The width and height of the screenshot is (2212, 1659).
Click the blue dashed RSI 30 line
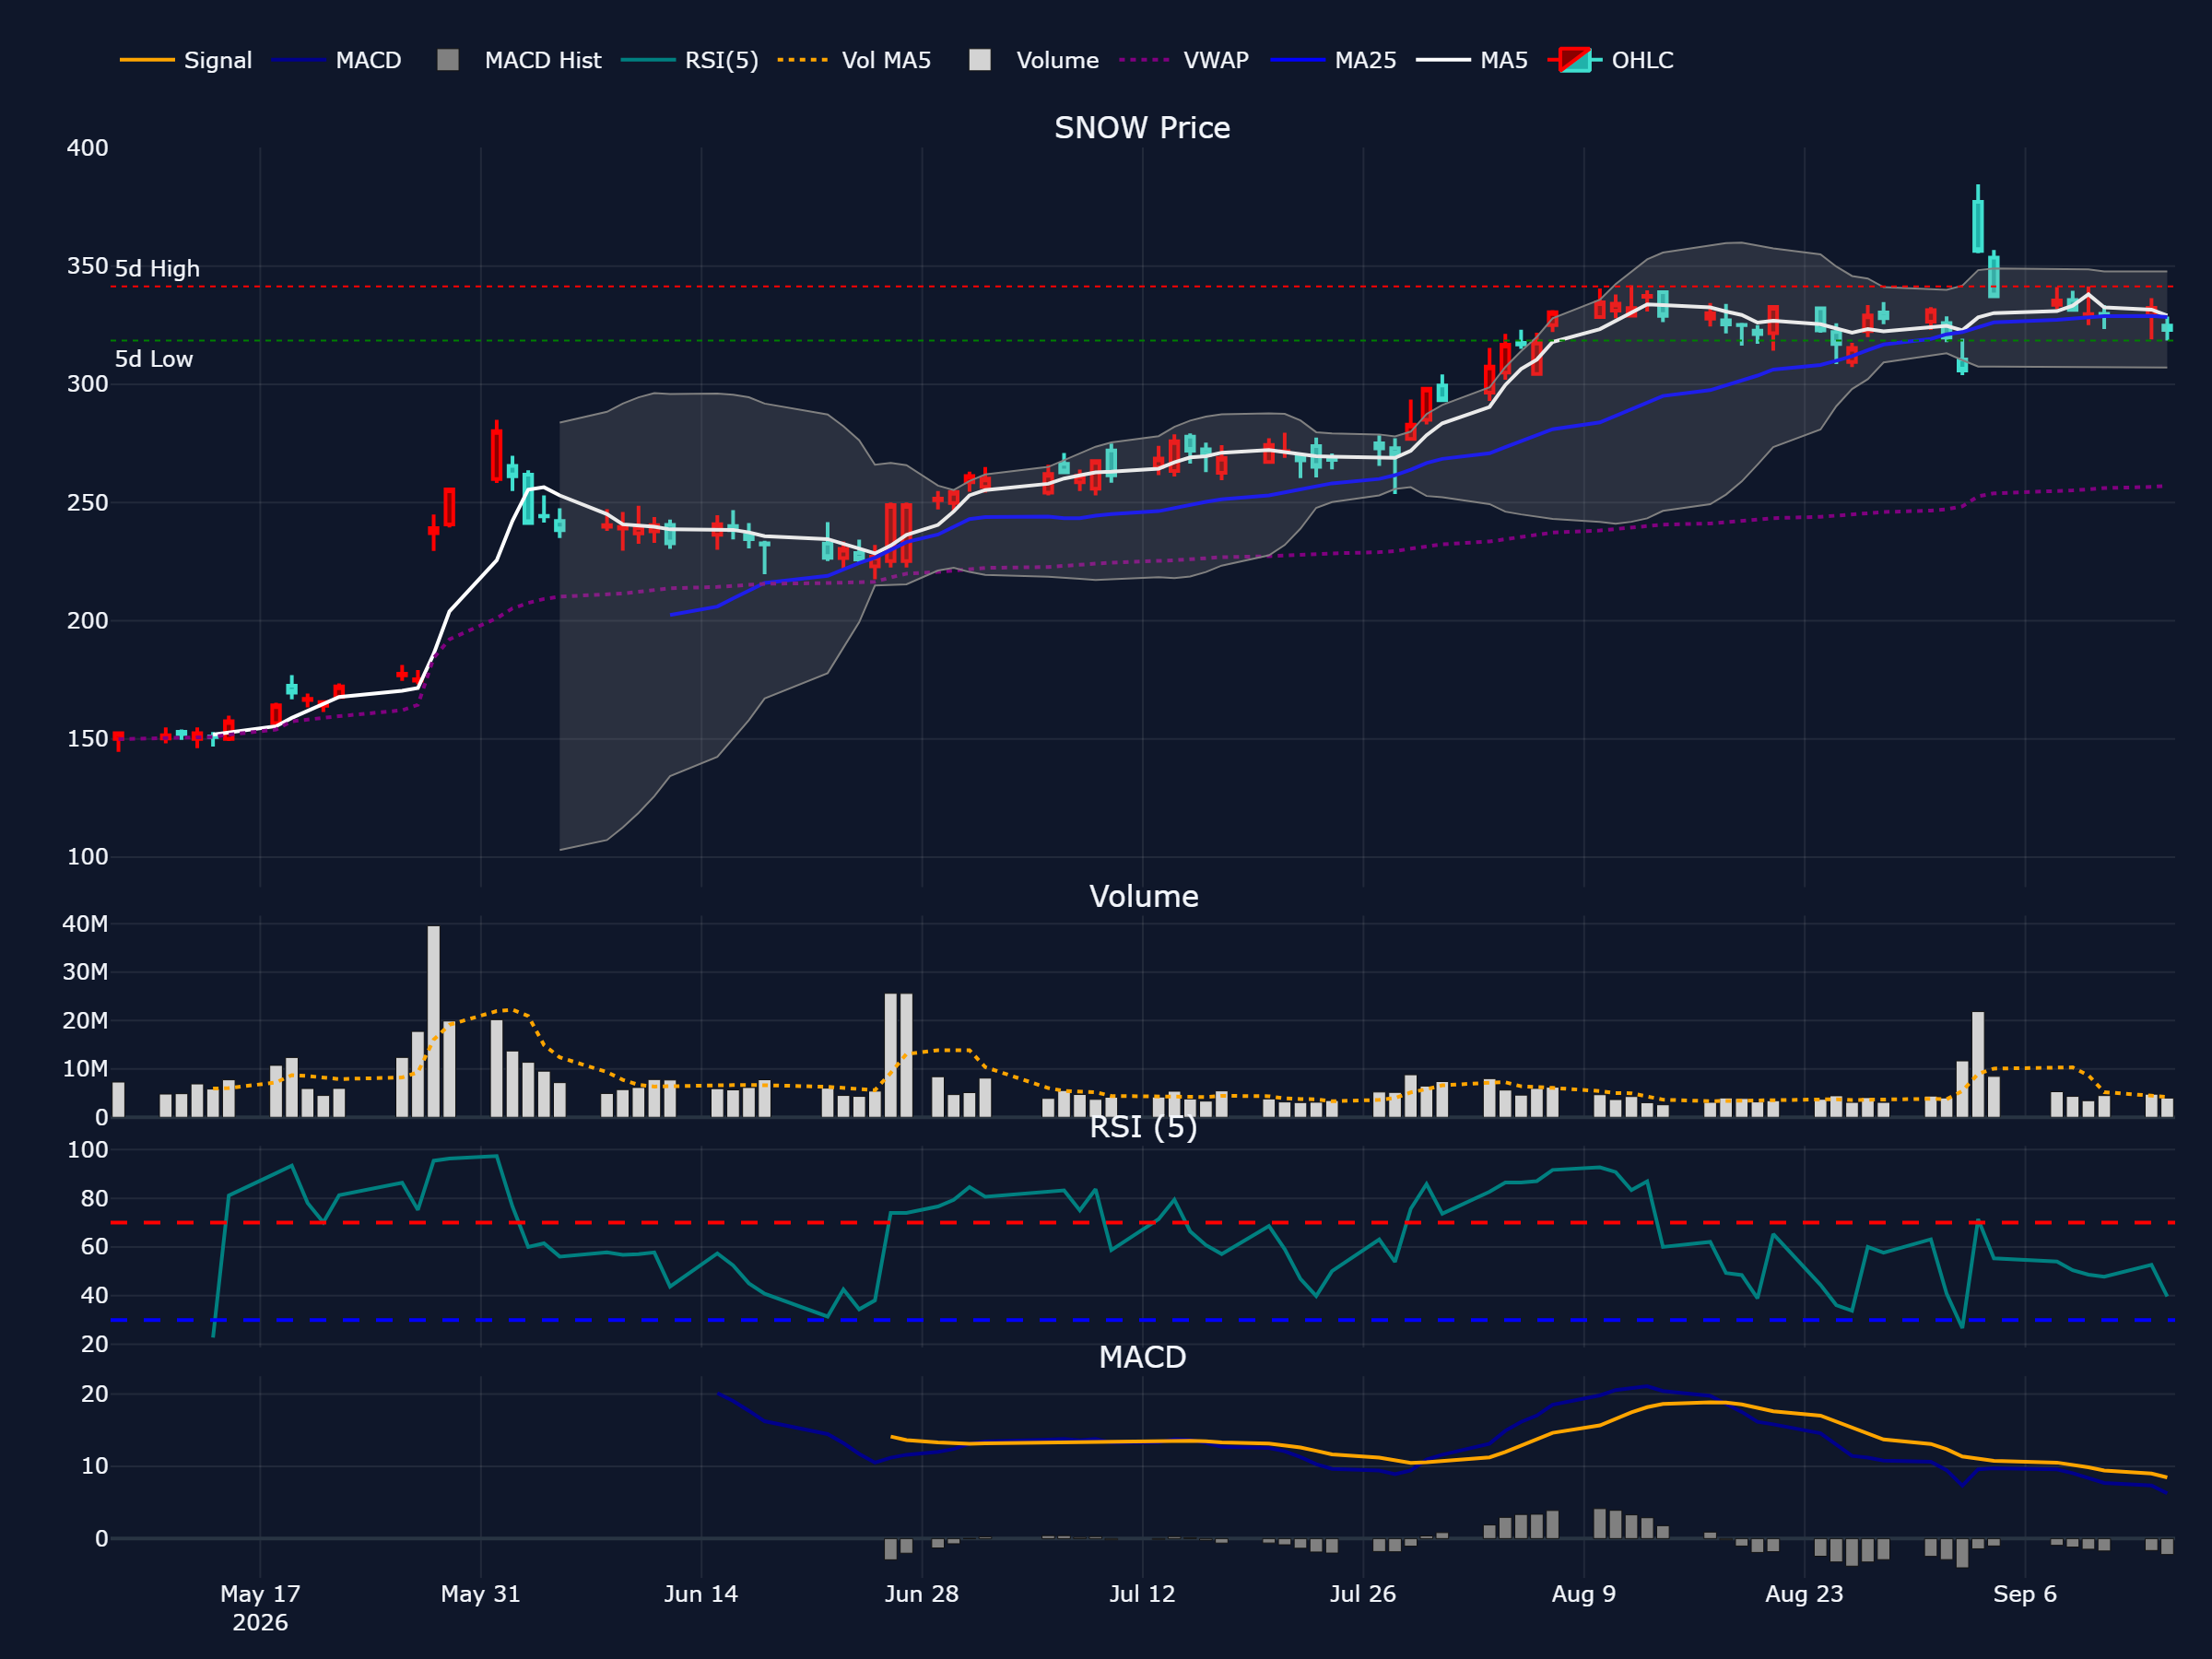(x=1142, y=1320)
